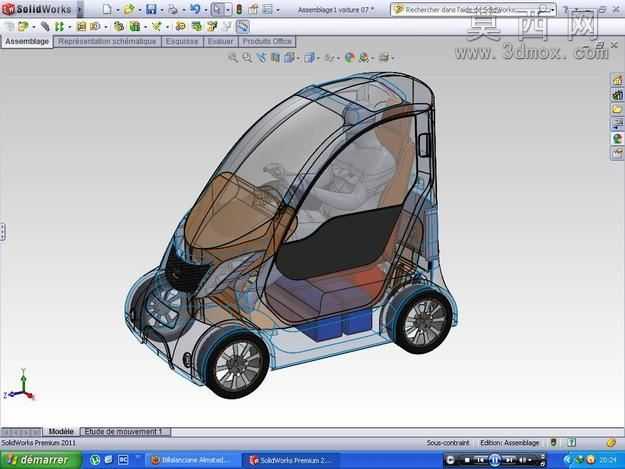Switch to Représentation schématique tab
The width and height of the screenshot is (625, 469).
point(107,41)
